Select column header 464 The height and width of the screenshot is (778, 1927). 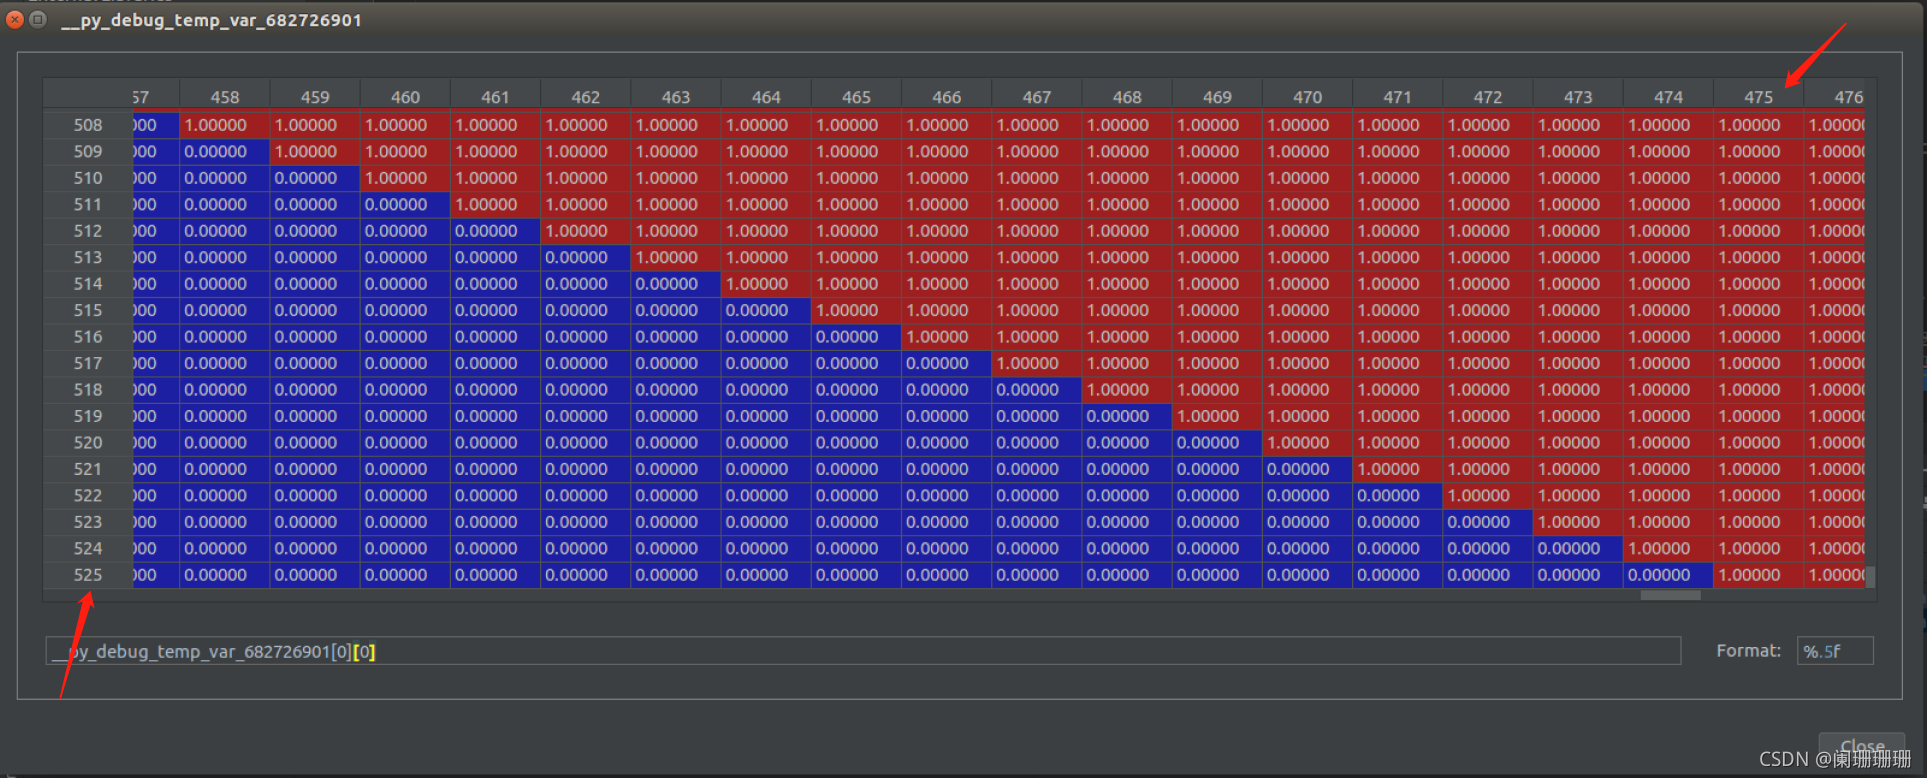point(766,97)
